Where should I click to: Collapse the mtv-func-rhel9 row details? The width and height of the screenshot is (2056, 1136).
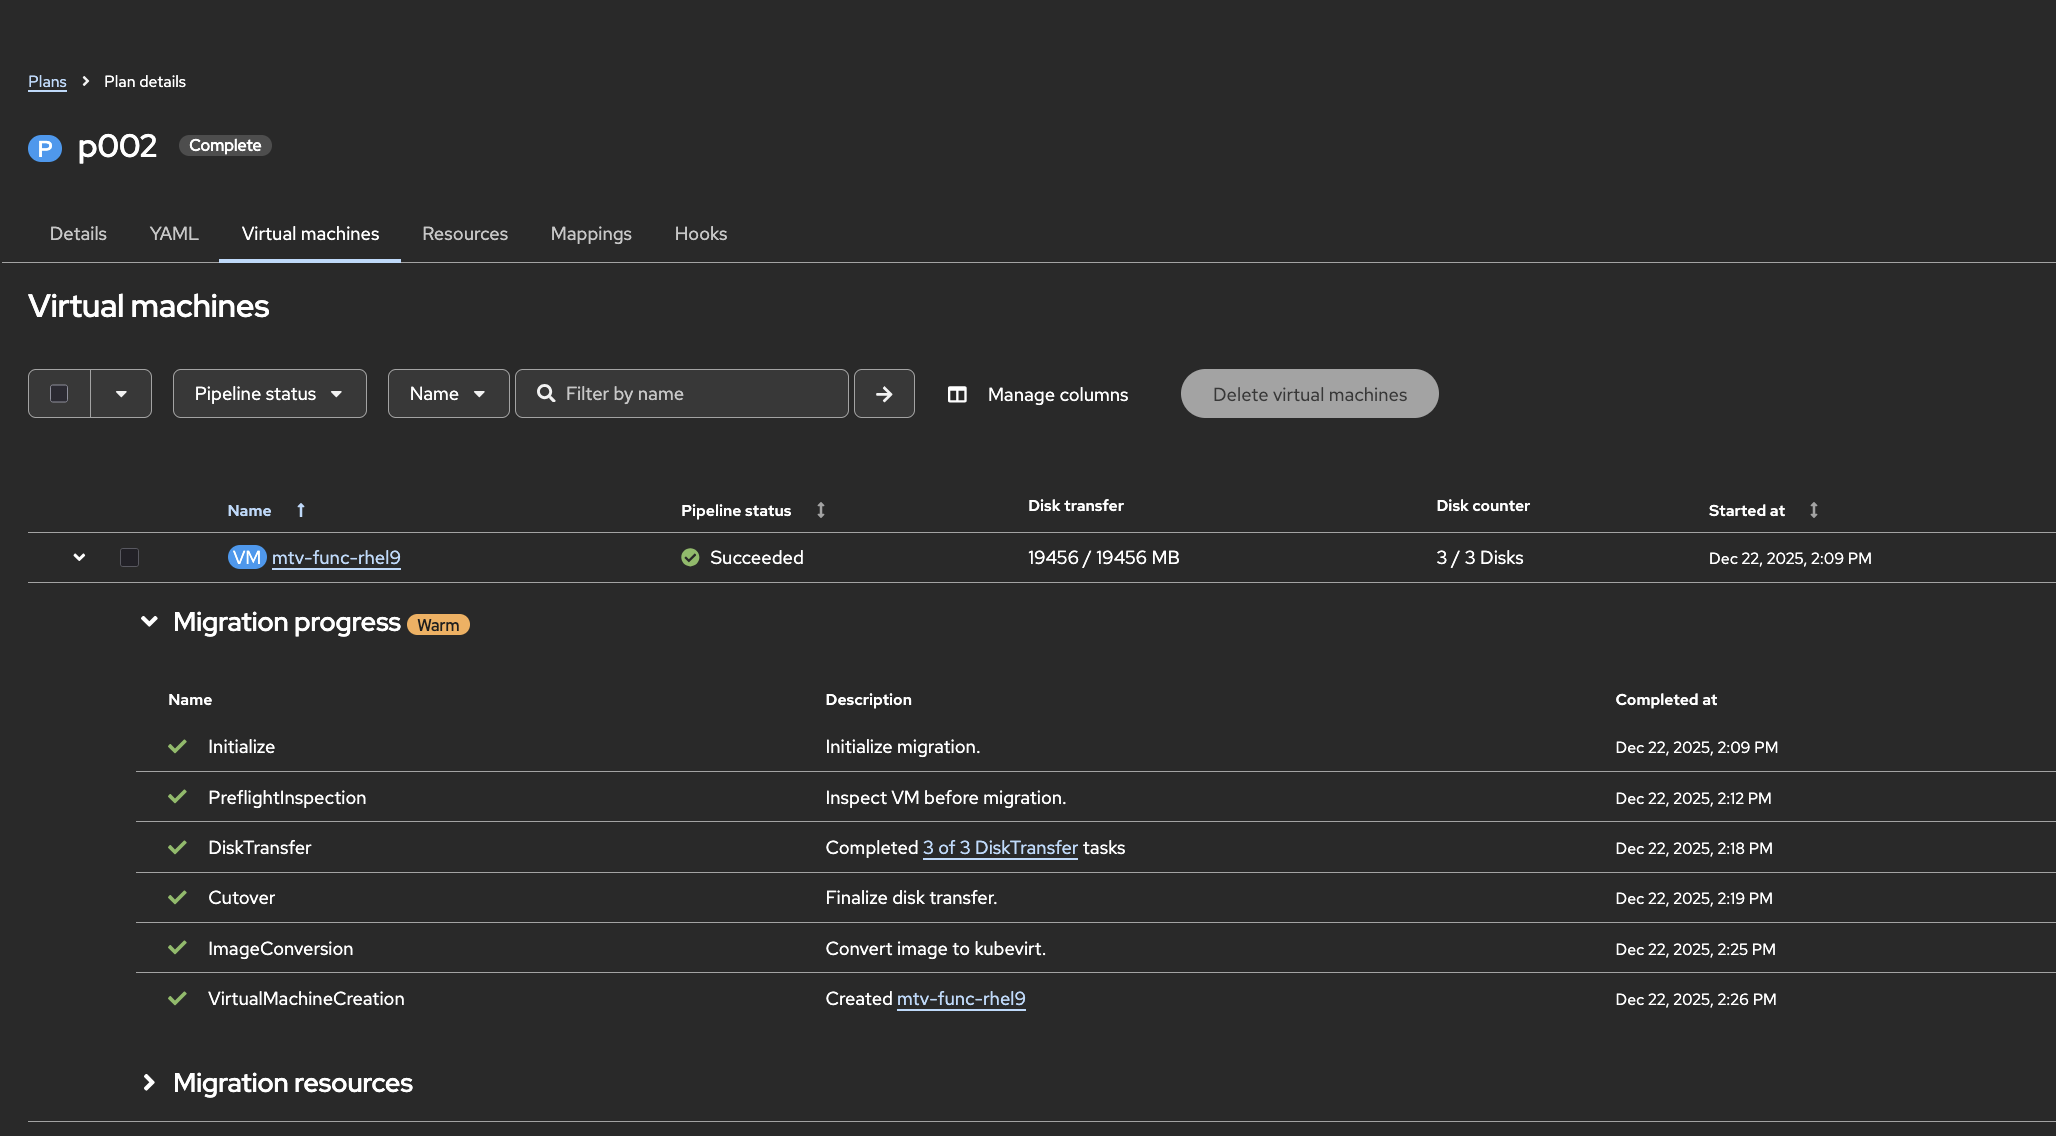coord(79,558)
